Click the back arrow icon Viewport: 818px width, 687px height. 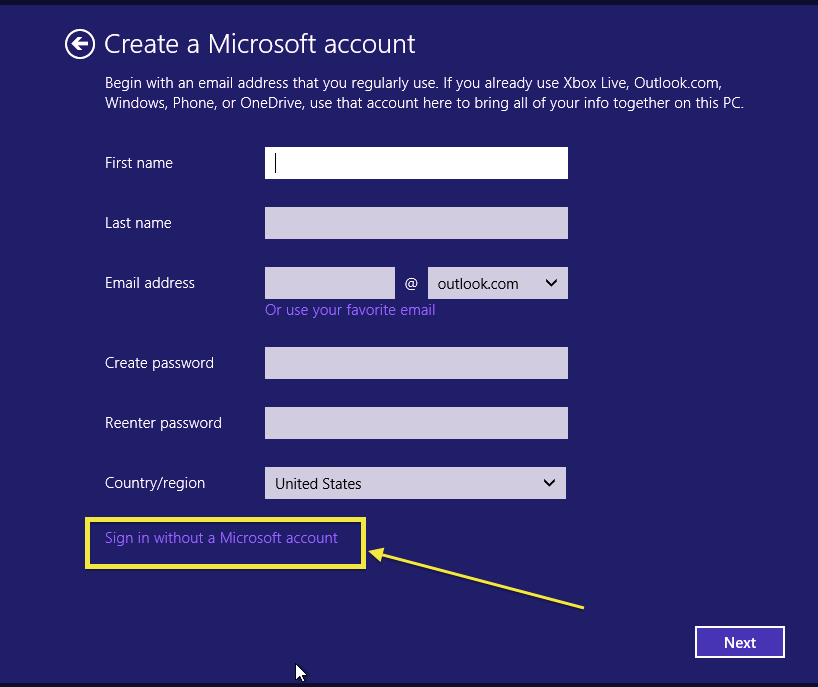78,44
